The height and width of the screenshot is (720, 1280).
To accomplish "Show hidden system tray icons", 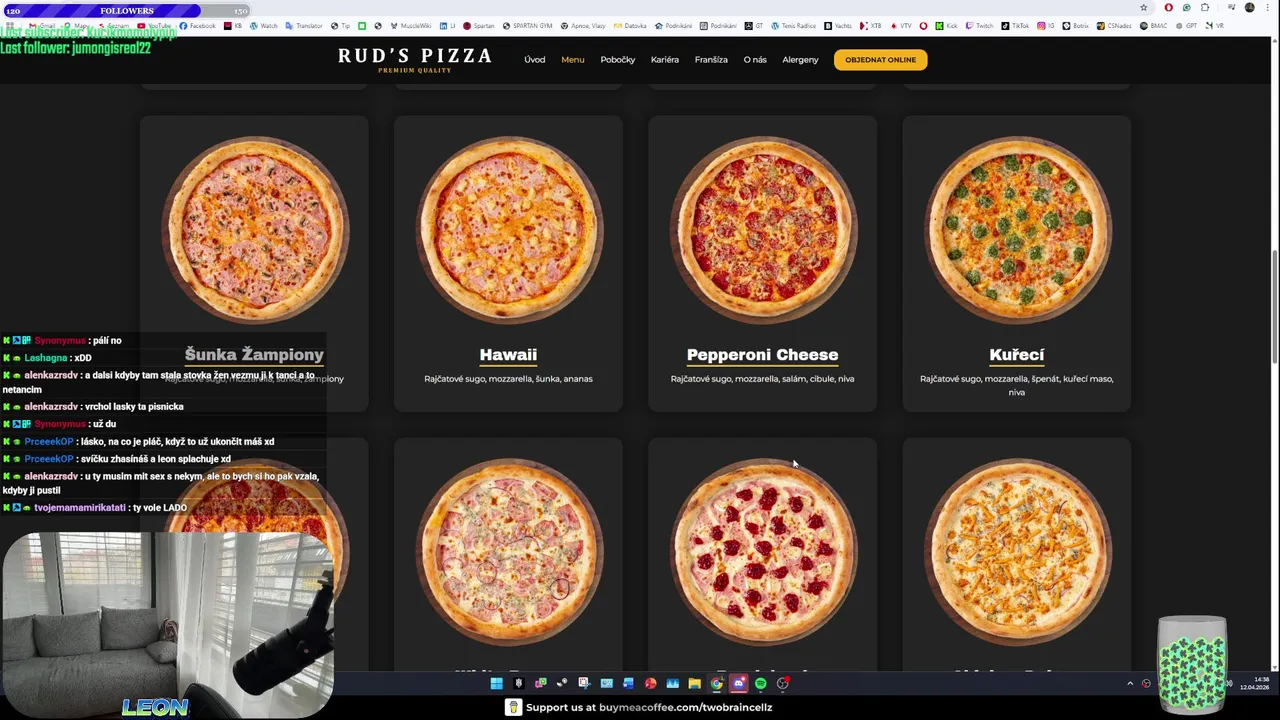I will tap(1130, 684).
